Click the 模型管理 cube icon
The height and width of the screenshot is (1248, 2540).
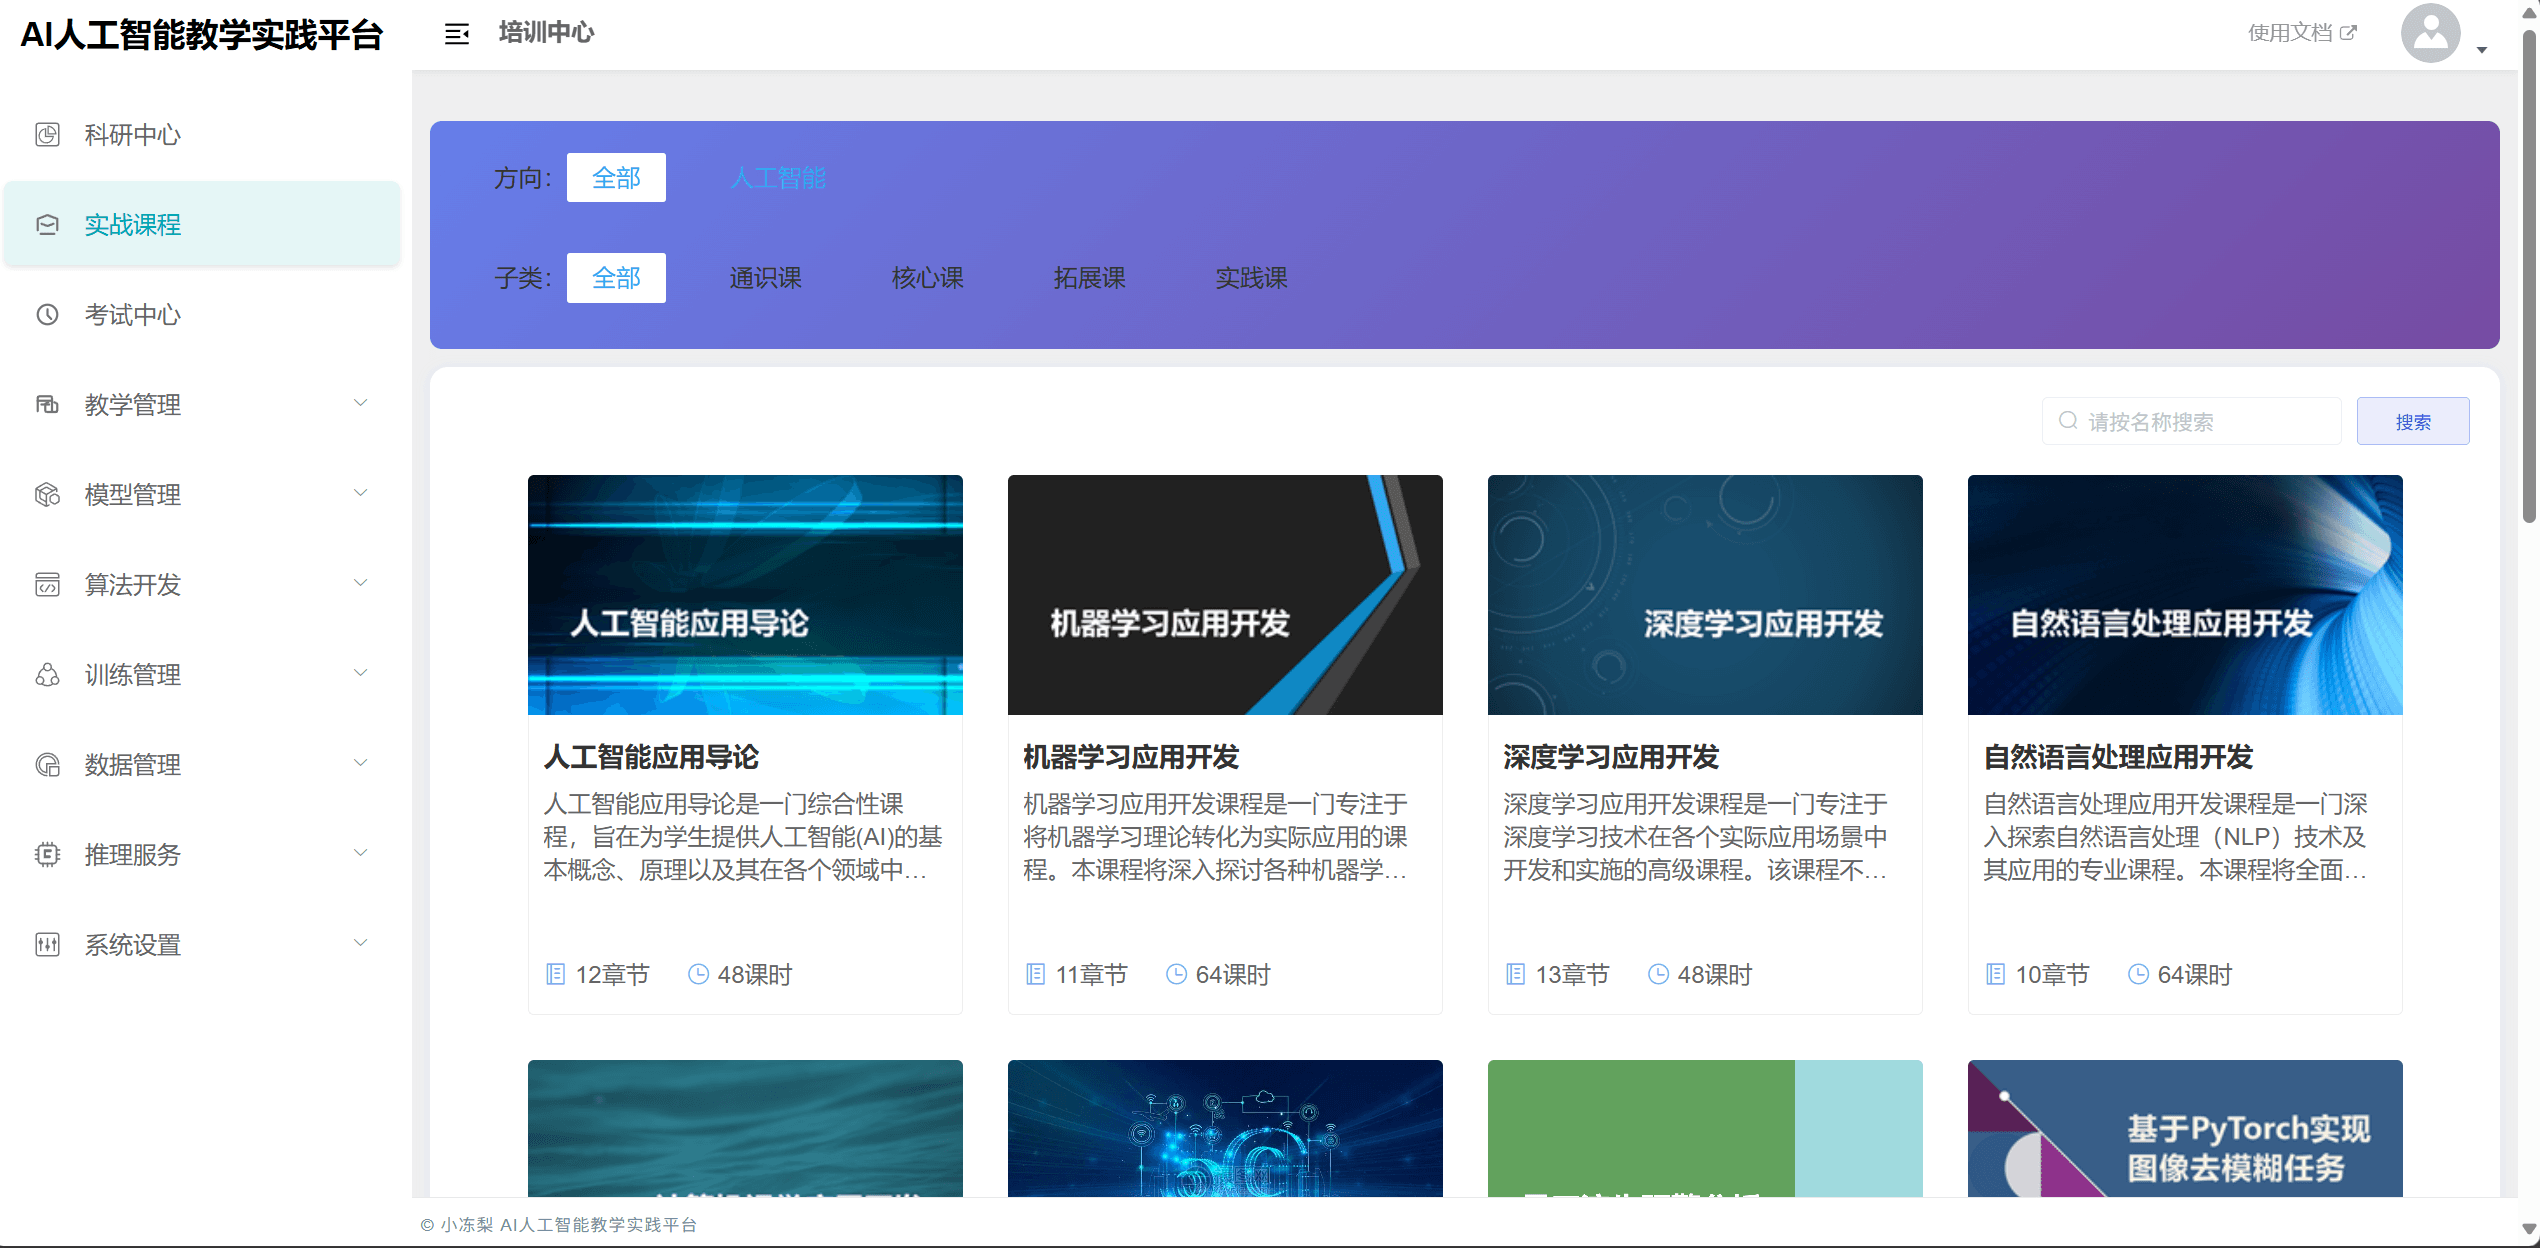point(48,495)
